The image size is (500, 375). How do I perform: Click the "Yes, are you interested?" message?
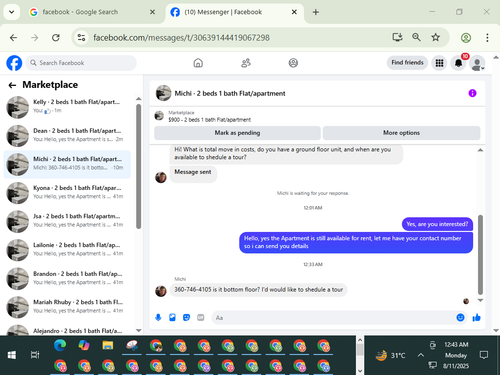click(437, 224)
